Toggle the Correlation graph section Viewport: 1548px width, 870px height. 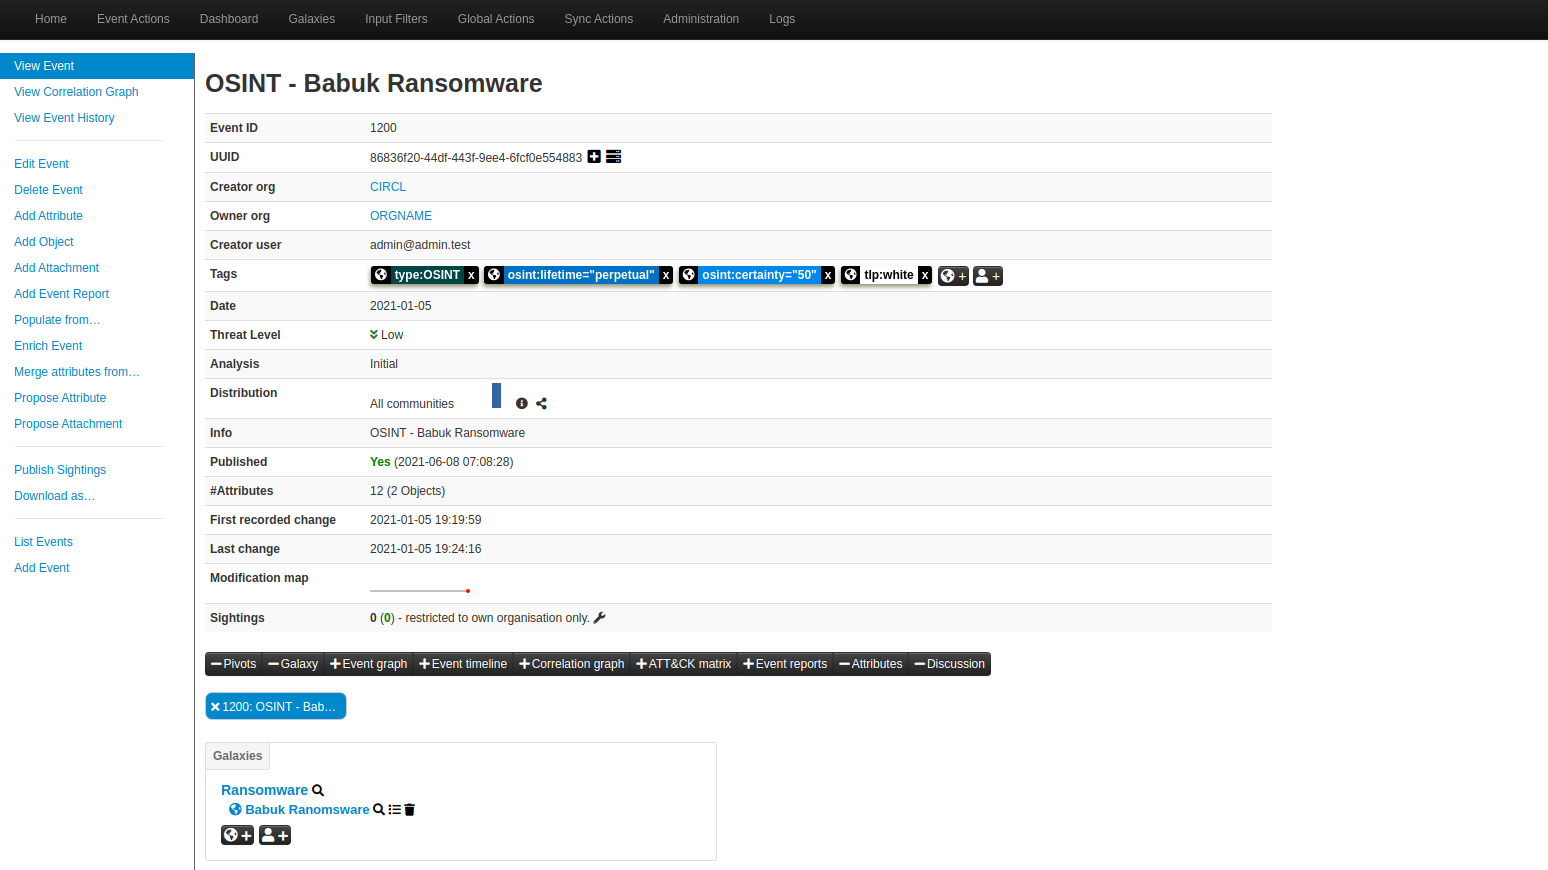(x=572, y=664)
